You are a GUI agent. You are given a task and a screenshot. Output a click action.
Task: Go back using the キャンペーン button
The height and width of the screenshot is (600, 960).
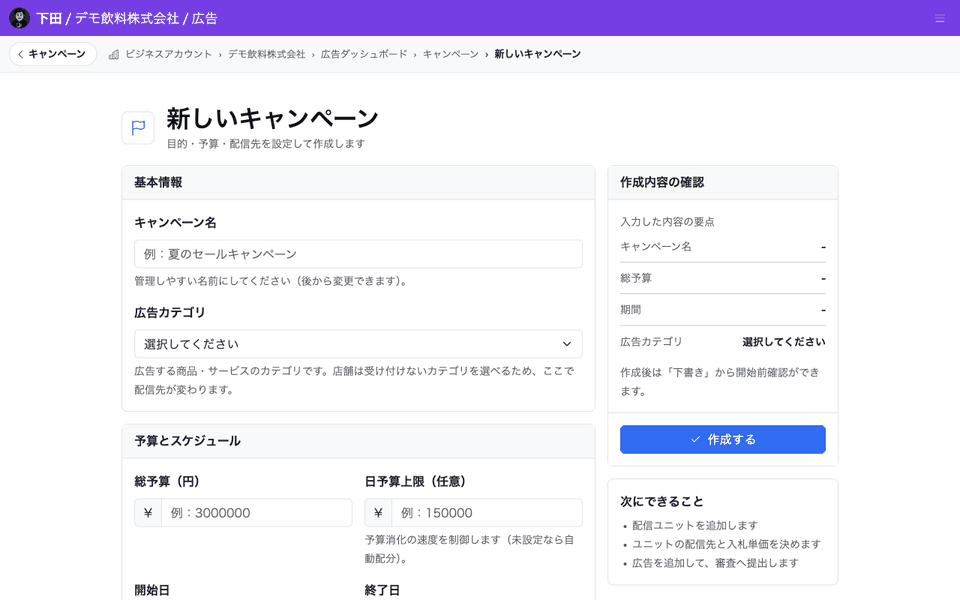click(53, 54)
